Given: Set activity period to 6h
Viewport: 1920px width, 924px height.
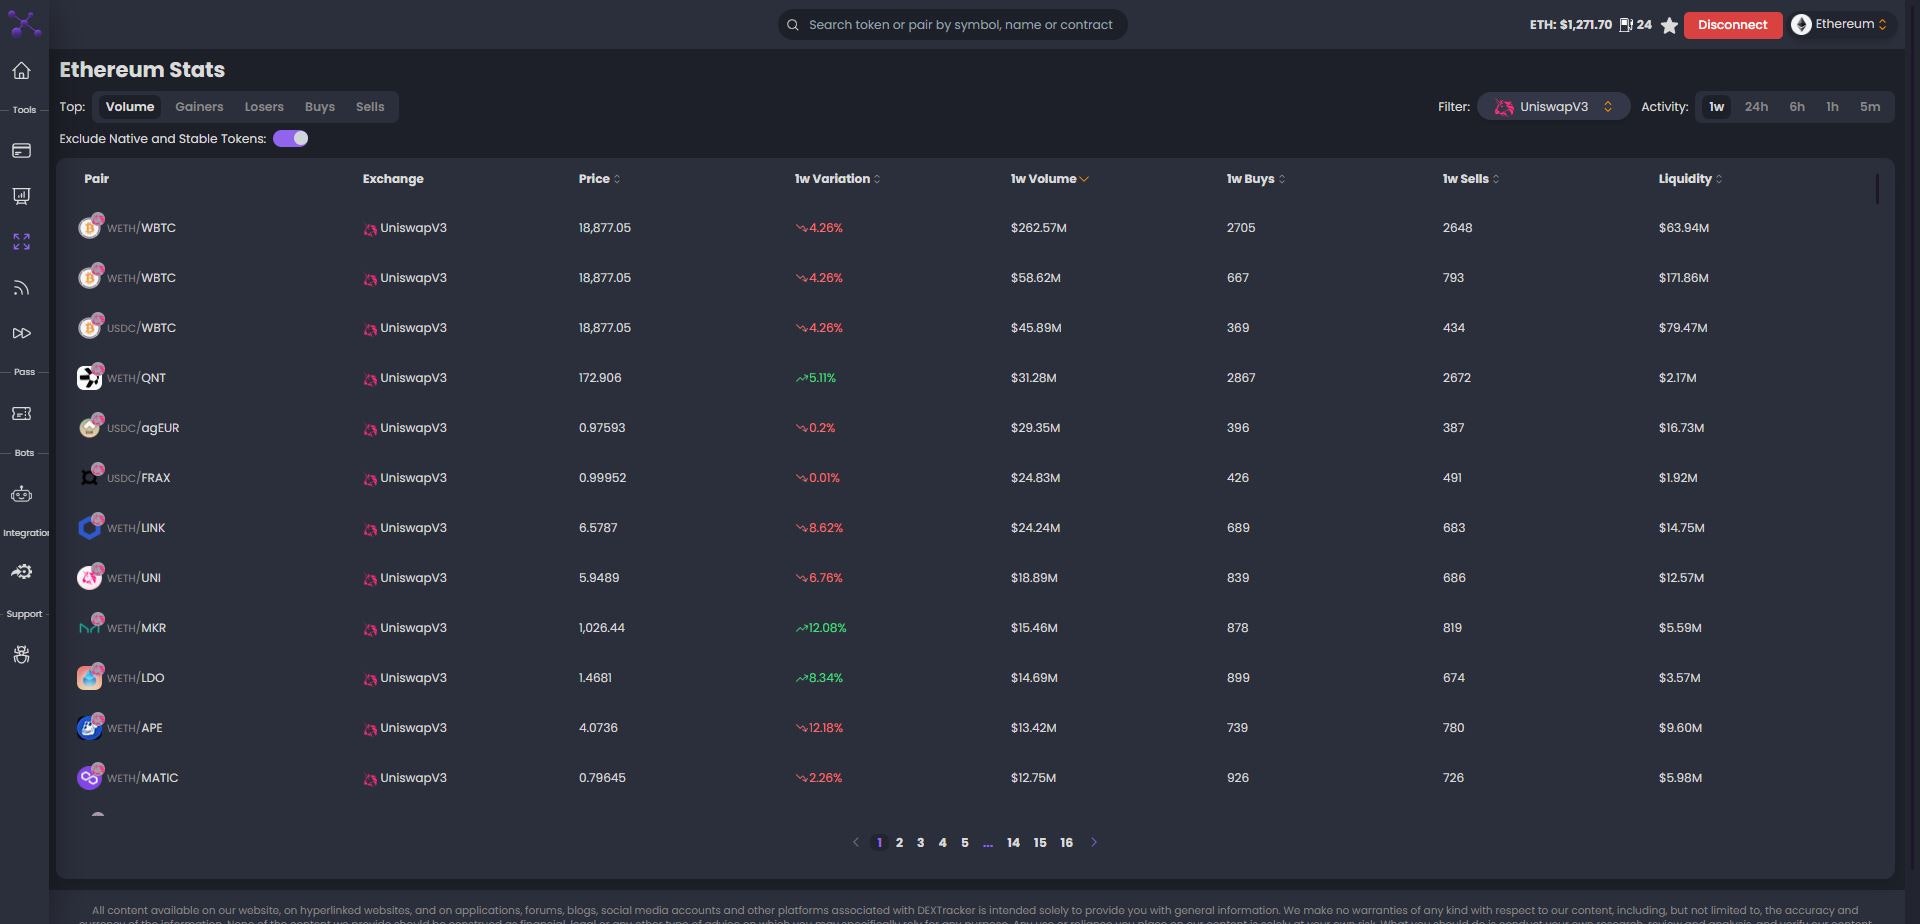Looking at the screenshot, I should point(1797,107).
